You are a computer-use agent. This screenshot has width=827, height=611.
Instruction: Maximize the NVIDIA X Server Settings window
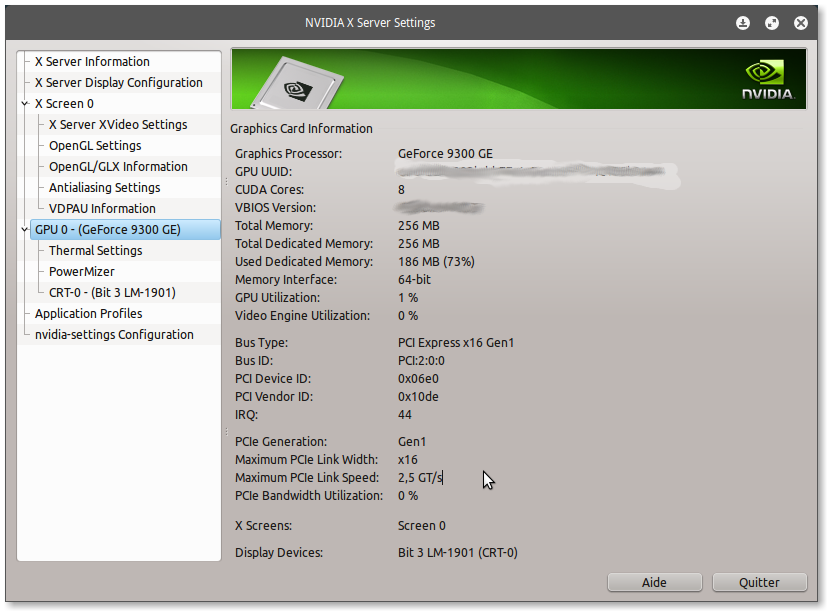point(772,23)
